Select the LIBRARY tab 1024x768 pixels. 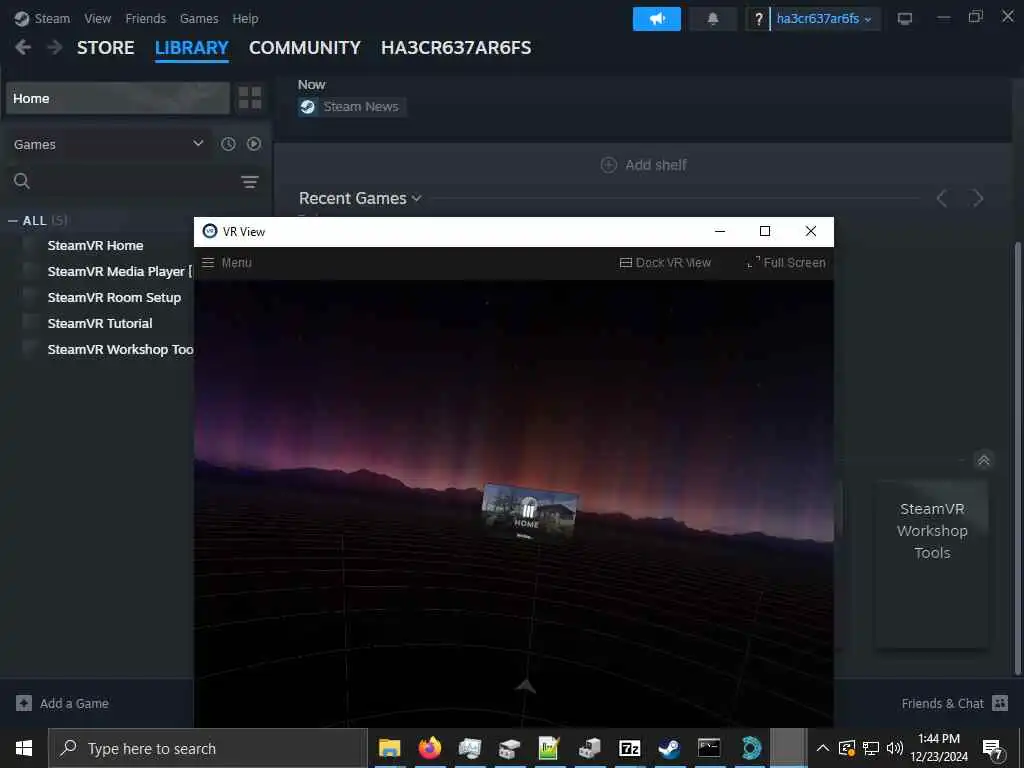192,48
